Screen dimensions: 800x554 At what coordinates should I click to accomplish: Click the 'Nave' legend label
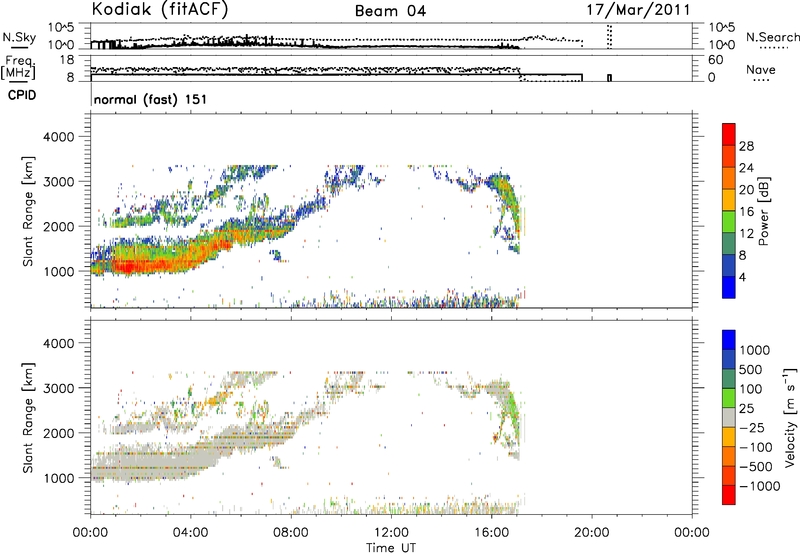point(760,69)
